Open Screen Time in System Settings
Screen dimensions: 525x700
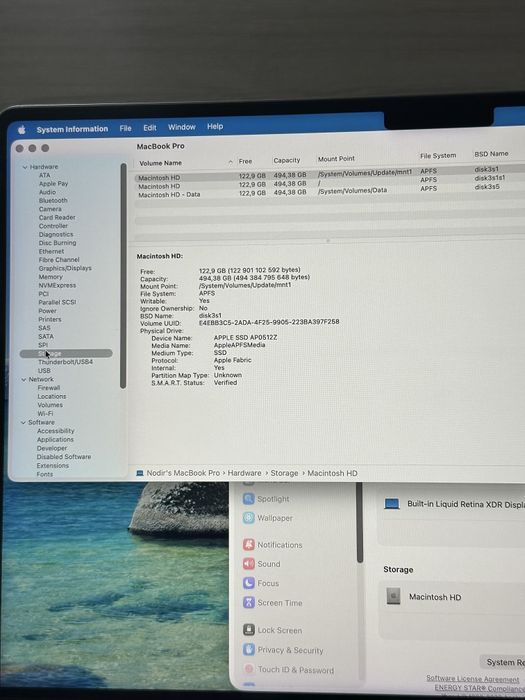(x=273, y=603)
